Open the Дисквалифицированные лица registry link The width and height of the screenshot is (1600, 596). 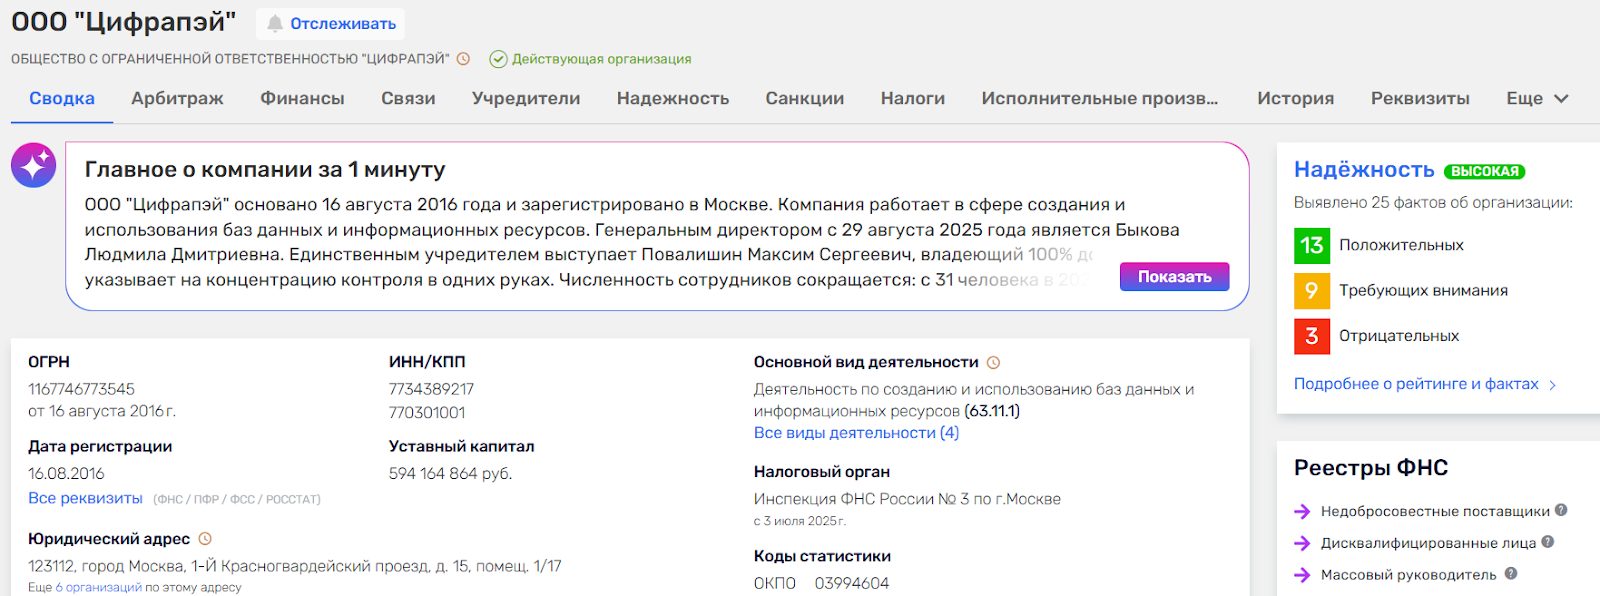coord(1428,543)
